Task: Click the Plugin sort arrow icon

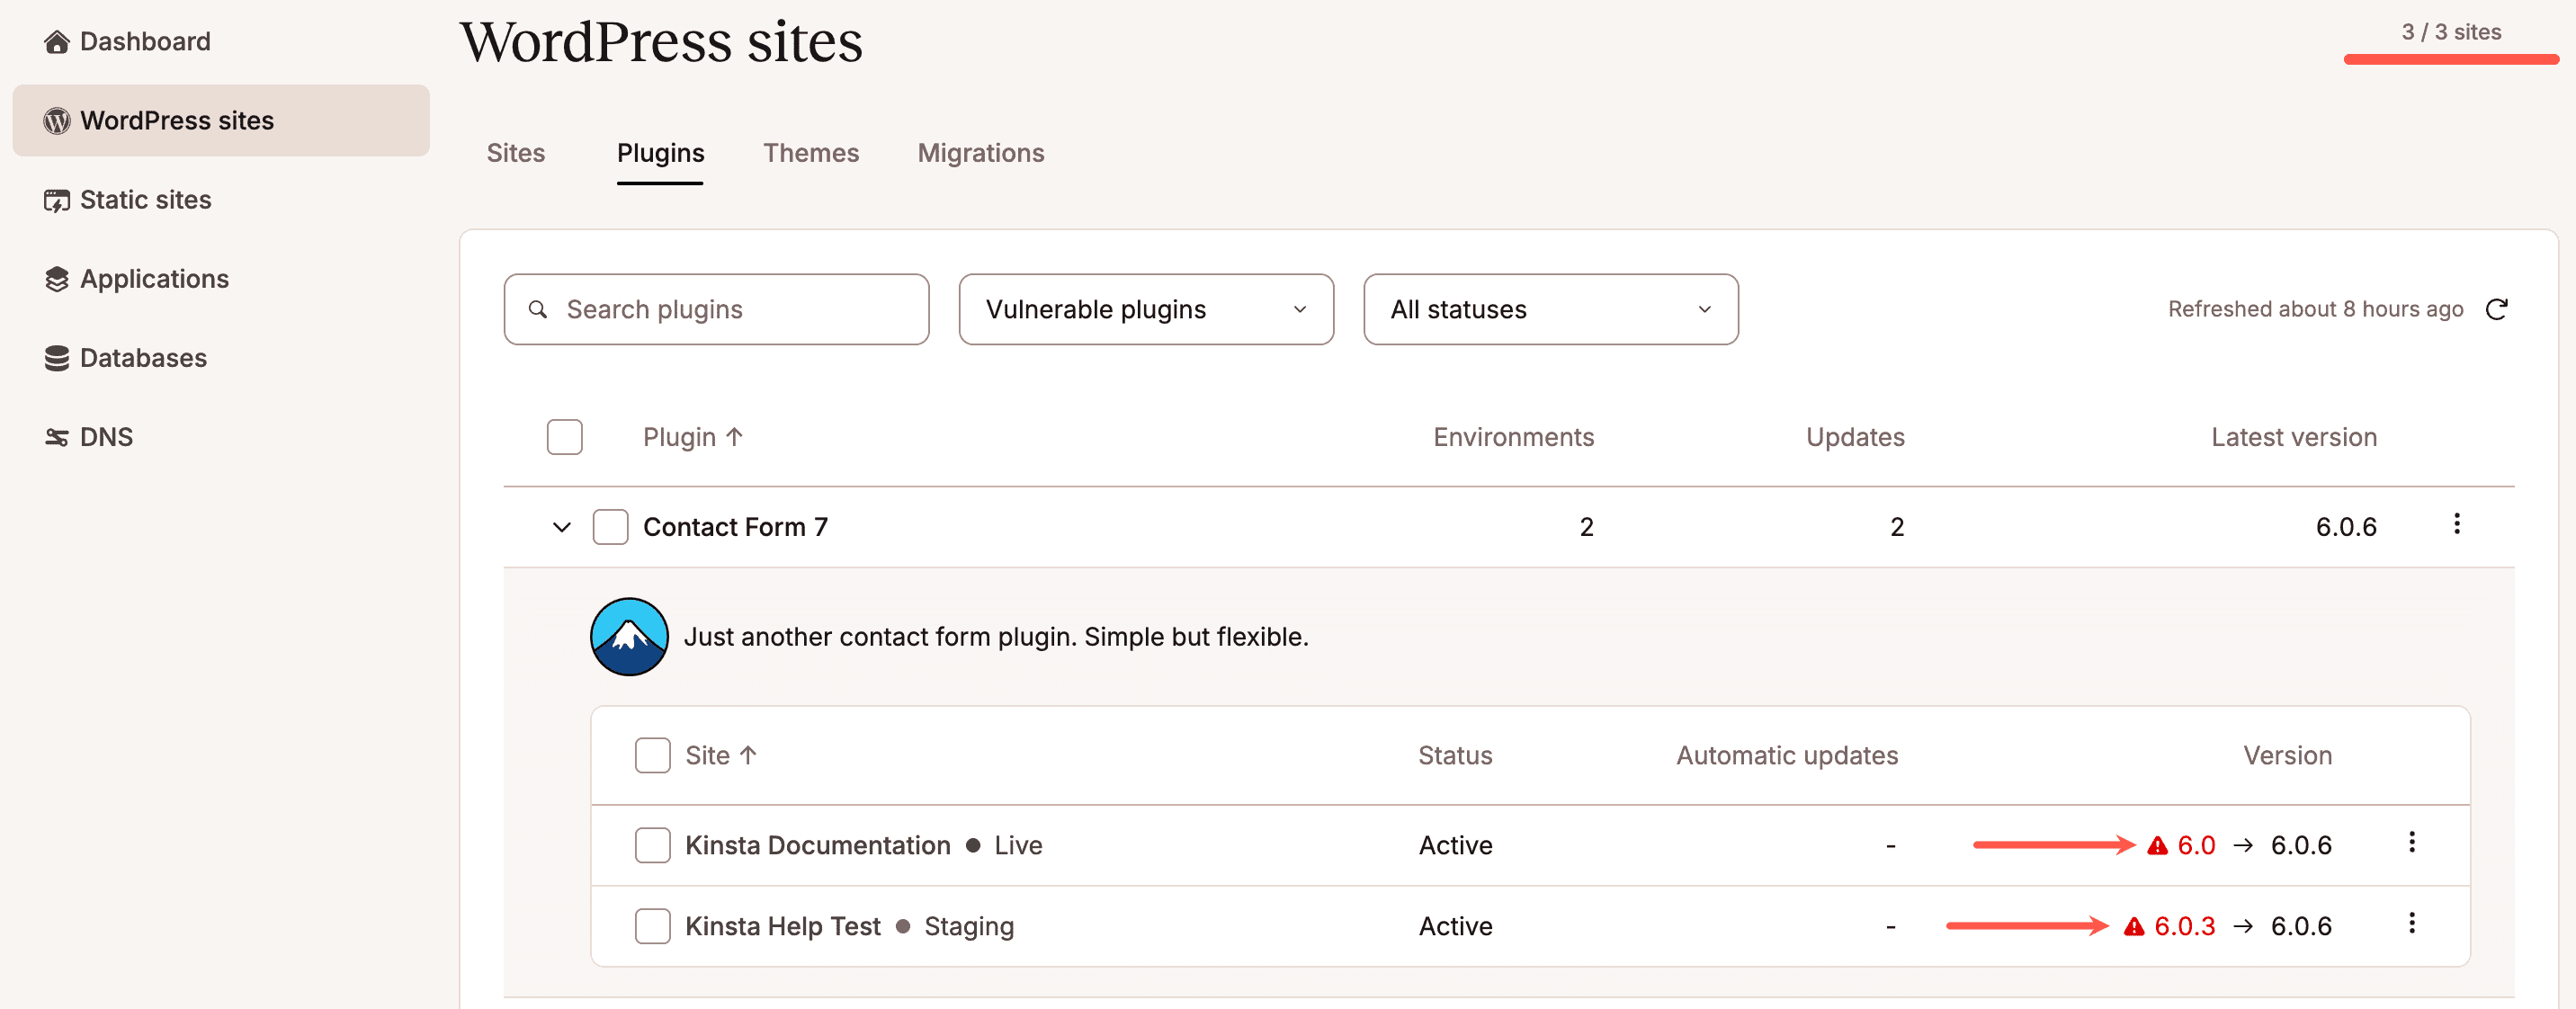Action: [x=734, y=437]
